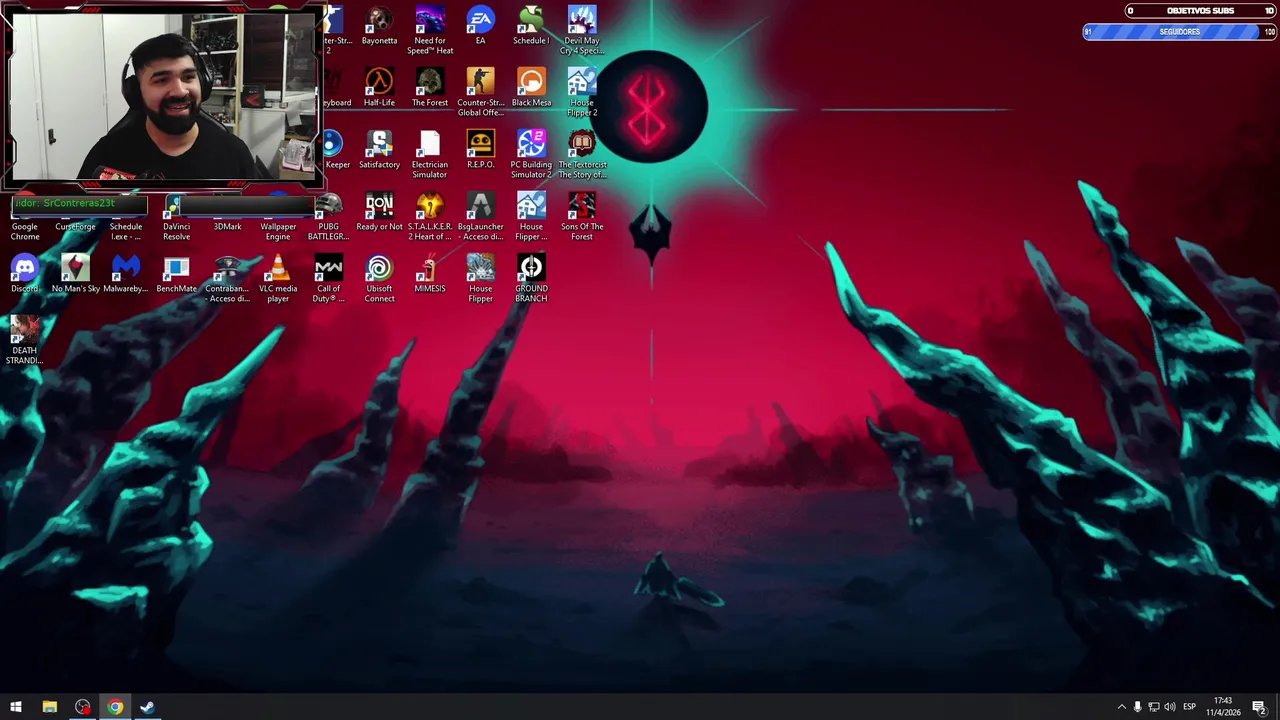Launch Ready or Not desktop icon

point(379,212)
